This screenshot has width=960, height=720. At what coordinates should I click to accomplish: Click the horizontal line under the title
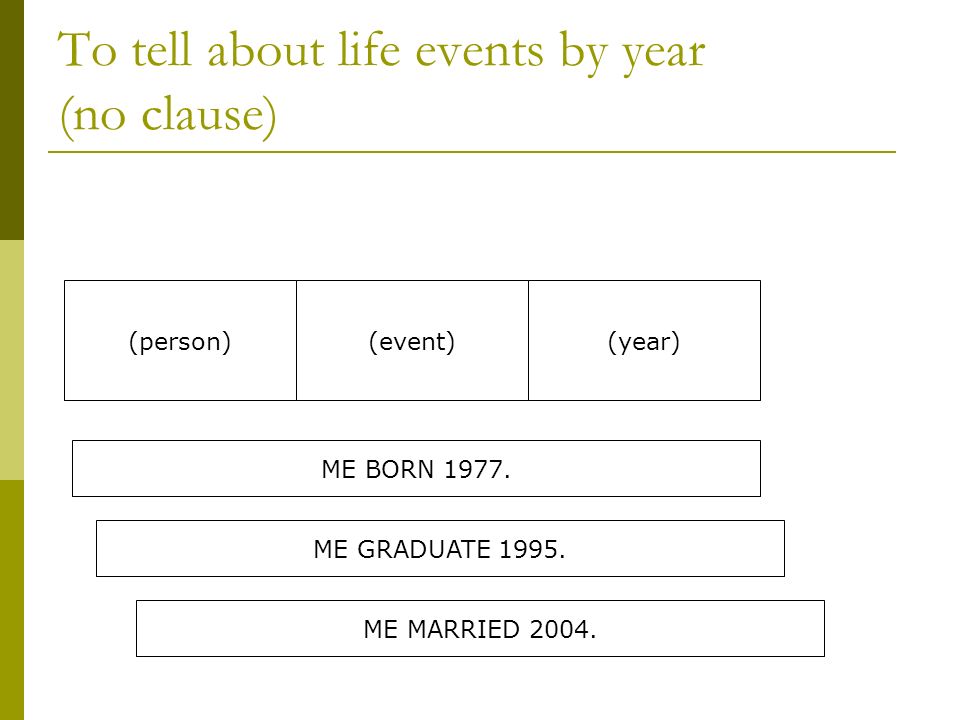tap(472, 152)
